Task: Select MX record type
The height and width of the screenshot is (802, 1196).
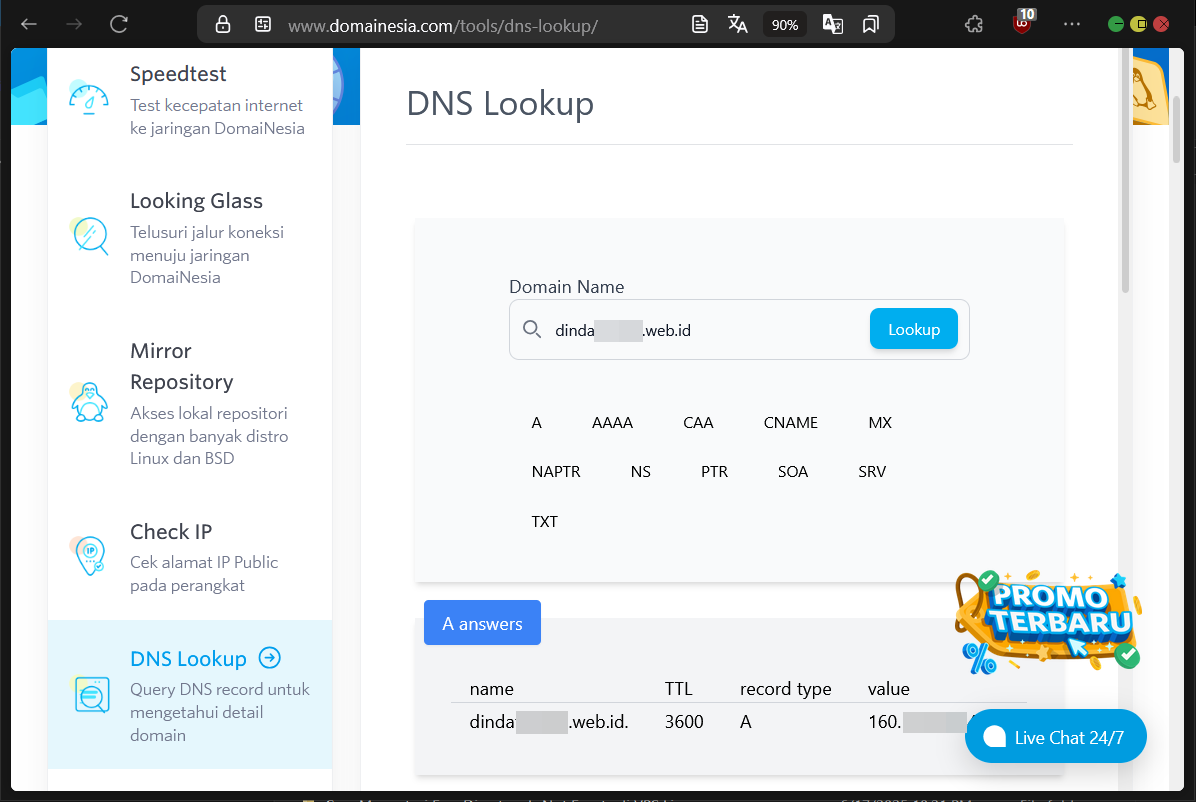Action: pyautogui.click(x=879, y=423)
